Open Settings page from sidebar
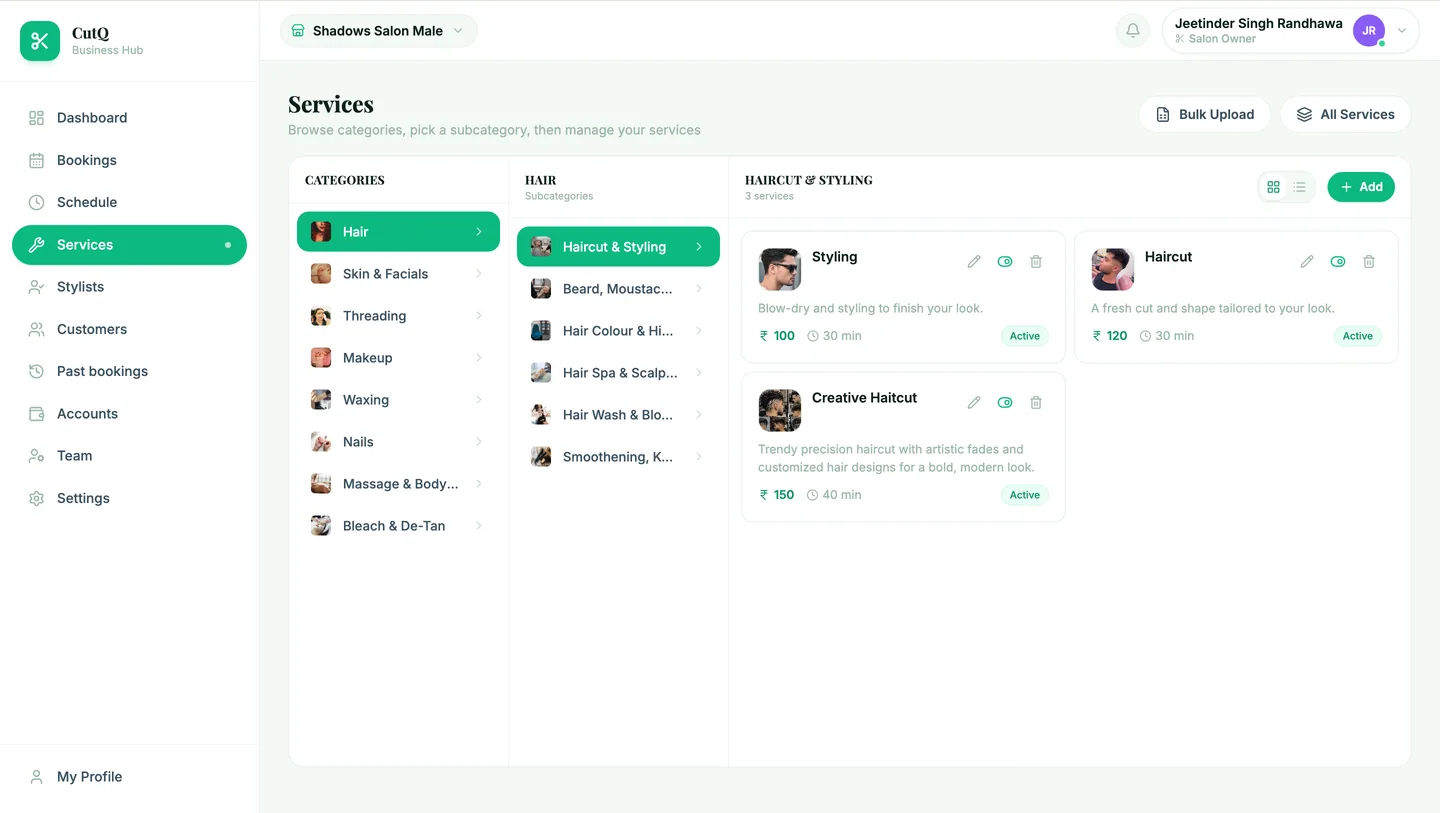1440x813 pixels. pyautogui.click(x=129, y=498)
